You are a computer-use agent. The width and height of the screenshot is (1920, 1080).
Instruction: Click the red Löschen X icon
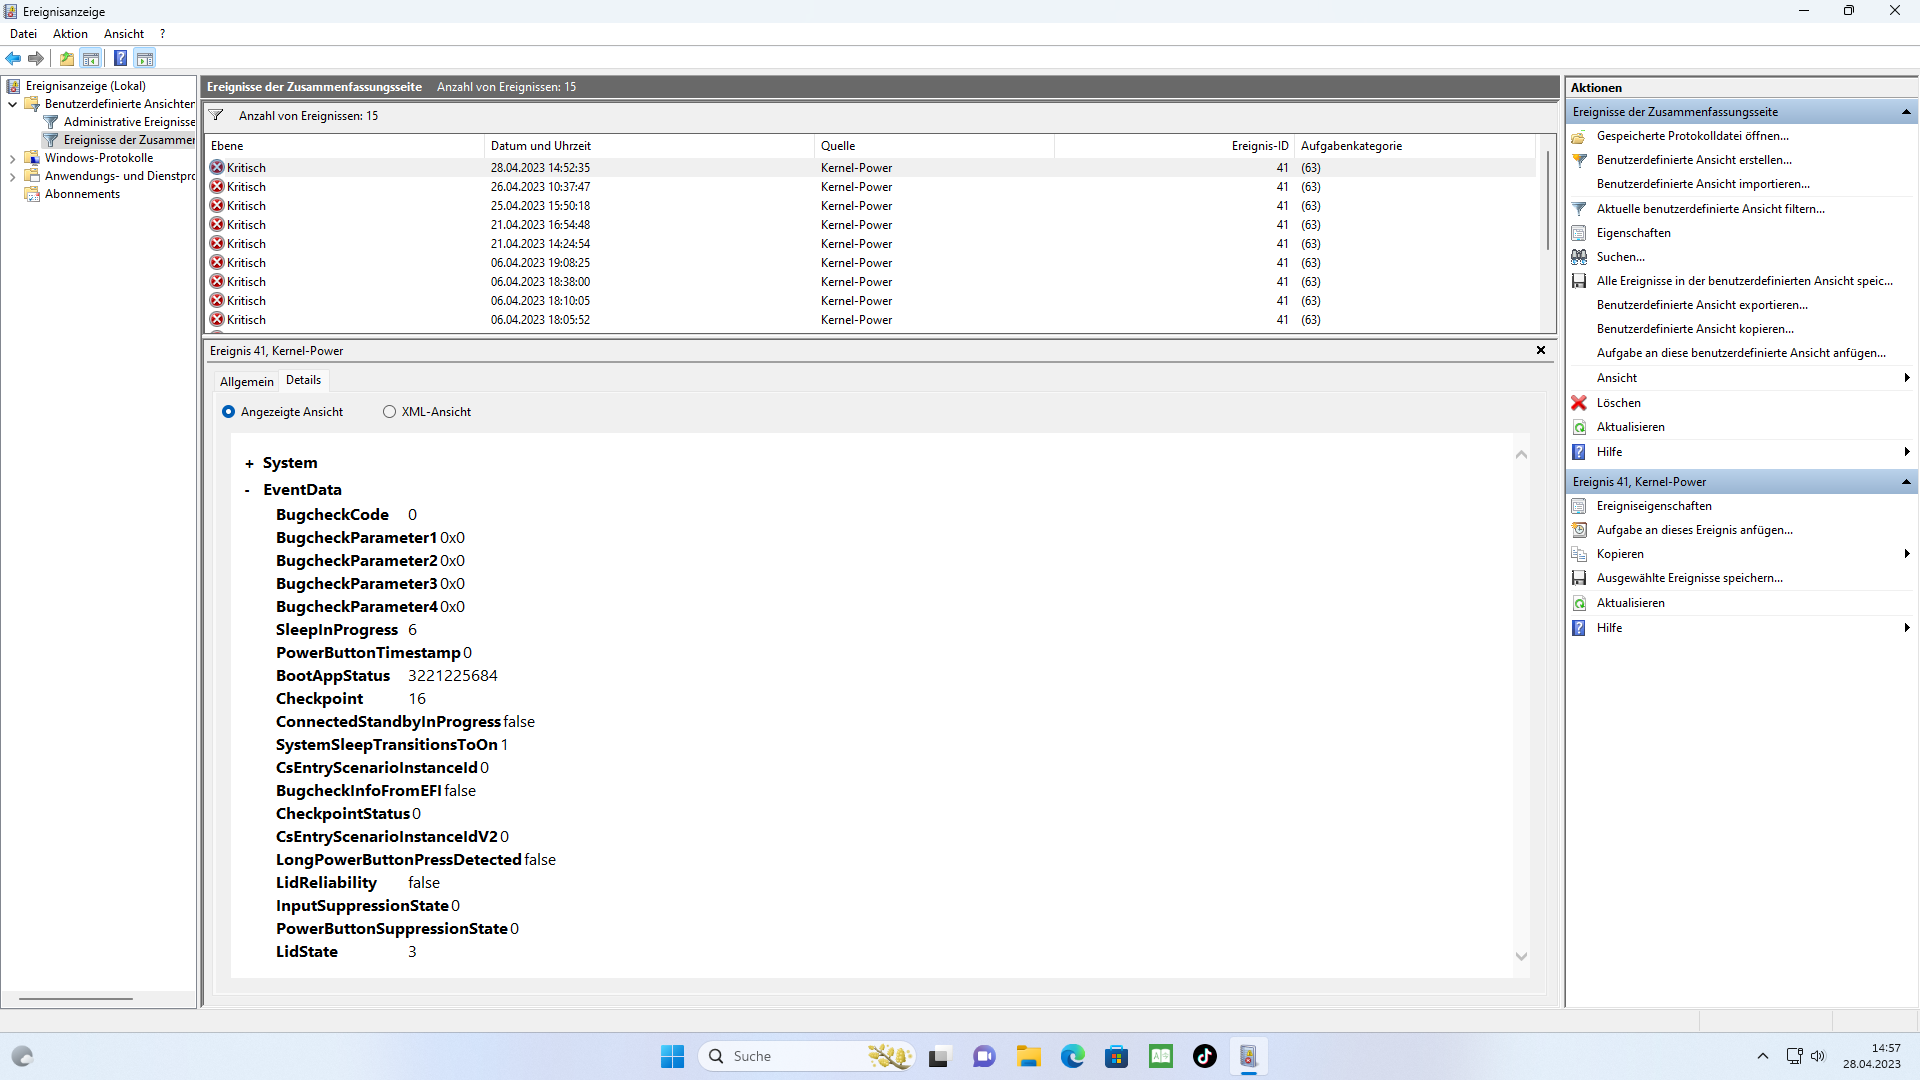click(1579, 403)
